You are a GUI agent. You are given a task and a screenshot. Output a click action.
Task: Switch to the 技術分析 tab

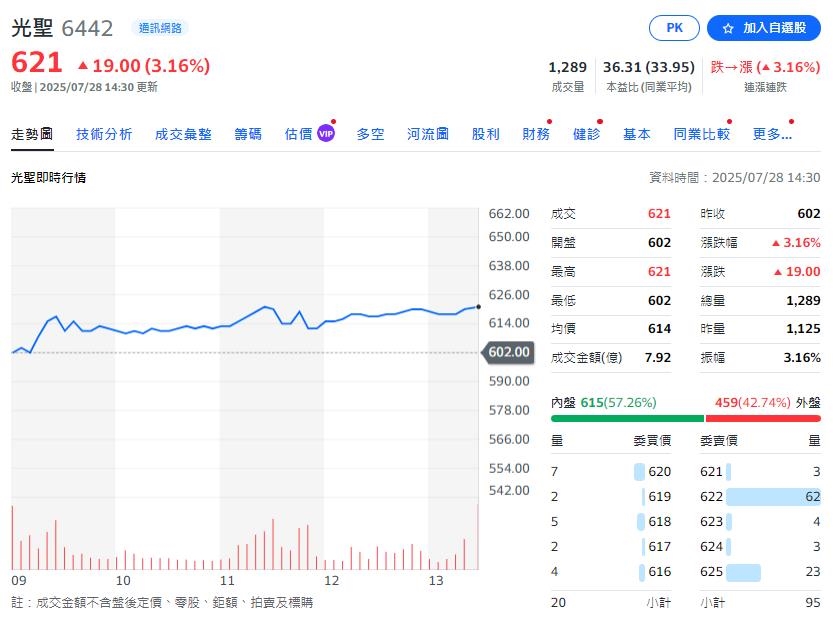[104, 134]
